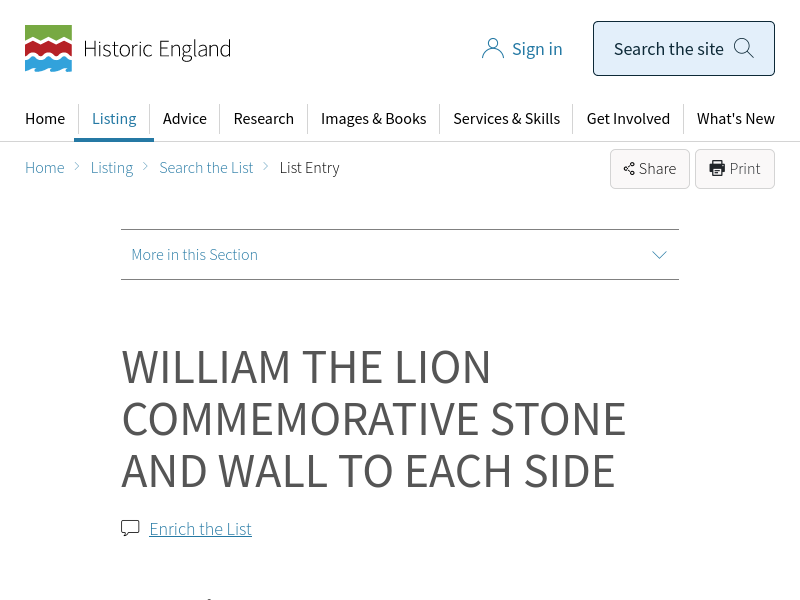This screenshot has width=800, height=600.
Task: Click the Search the List breadcrumb
Action: (206, 168)
